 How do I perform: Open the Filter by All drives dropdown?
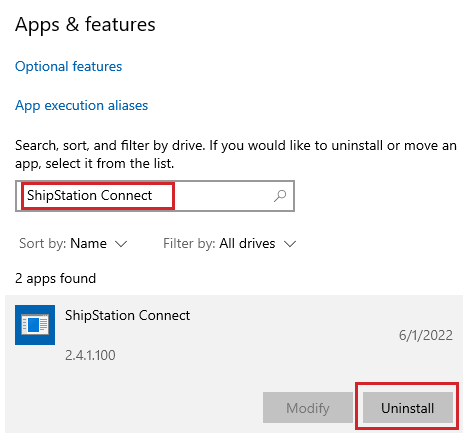[229, 243]
